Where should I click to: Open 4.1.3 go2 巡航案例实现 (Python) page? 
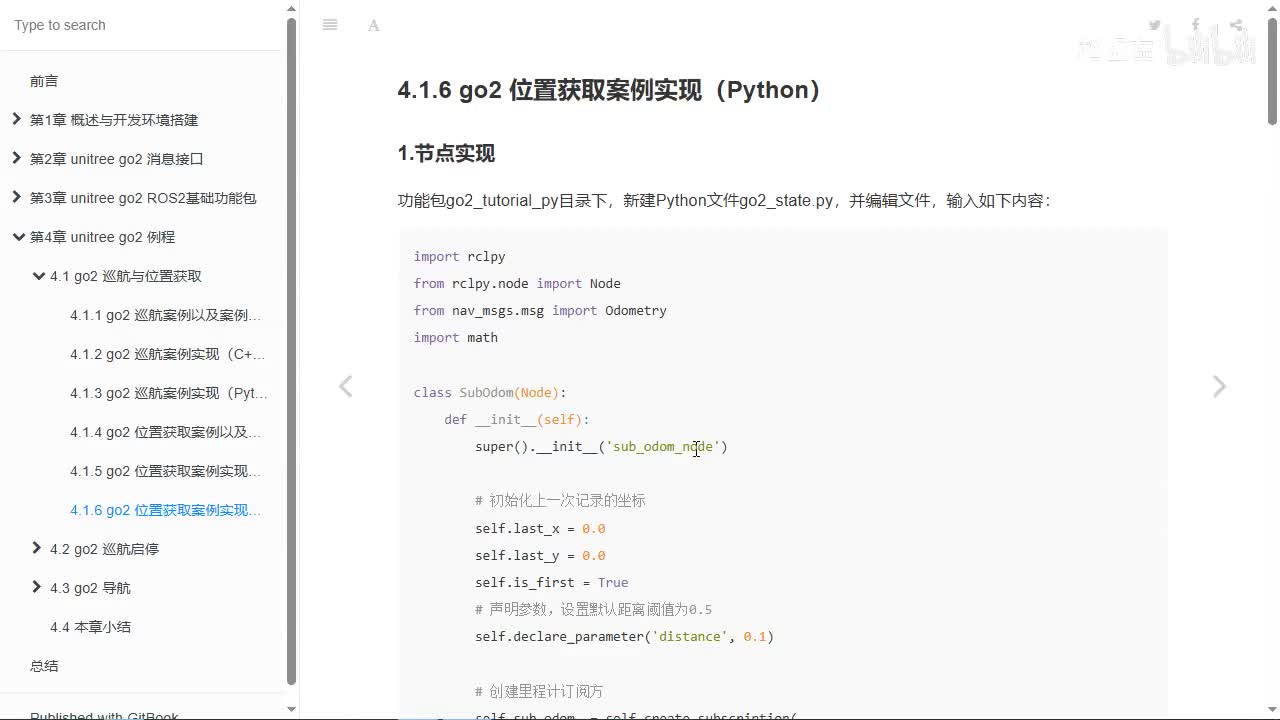pos(168,393)
